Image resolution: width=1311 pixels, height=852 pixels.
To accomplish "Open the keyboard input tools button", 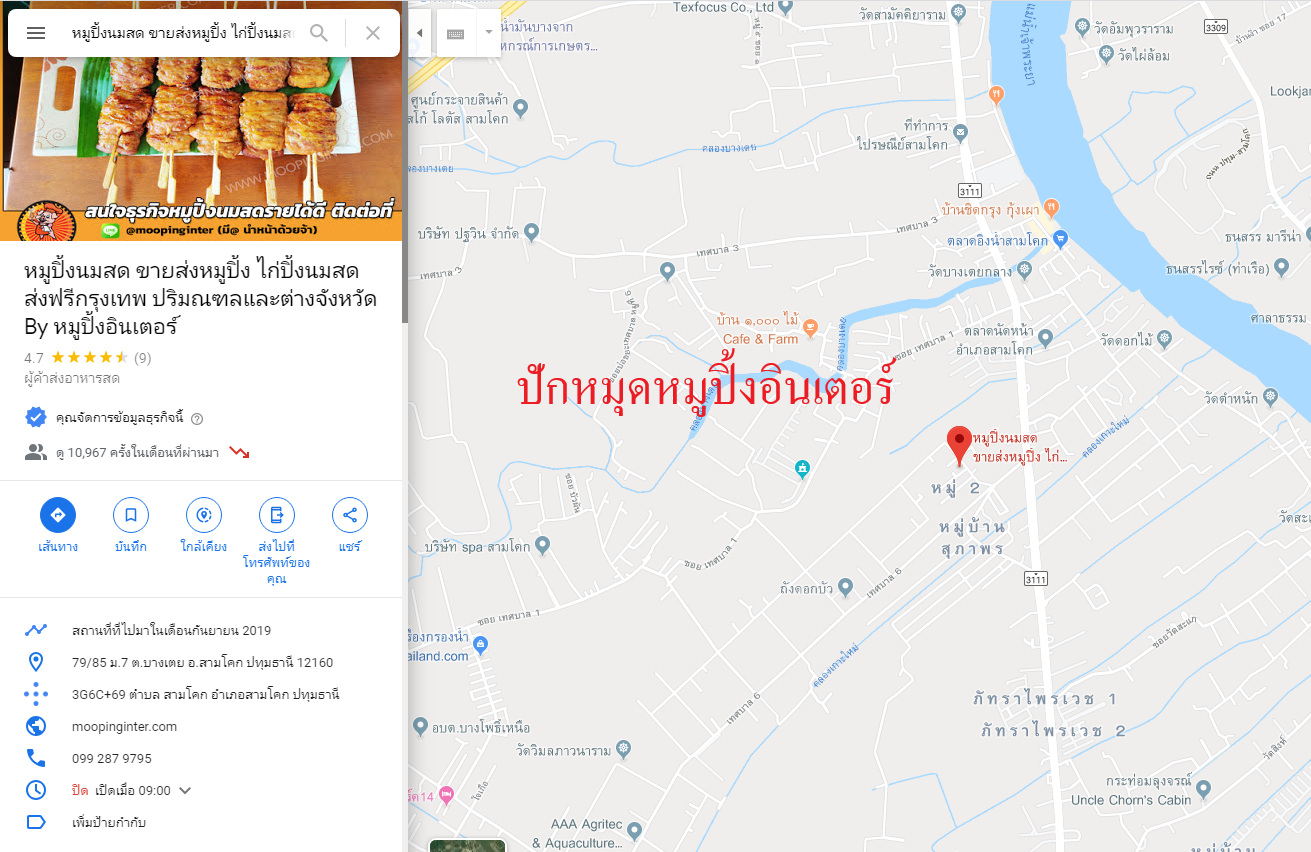I will [x=455, y=33].
